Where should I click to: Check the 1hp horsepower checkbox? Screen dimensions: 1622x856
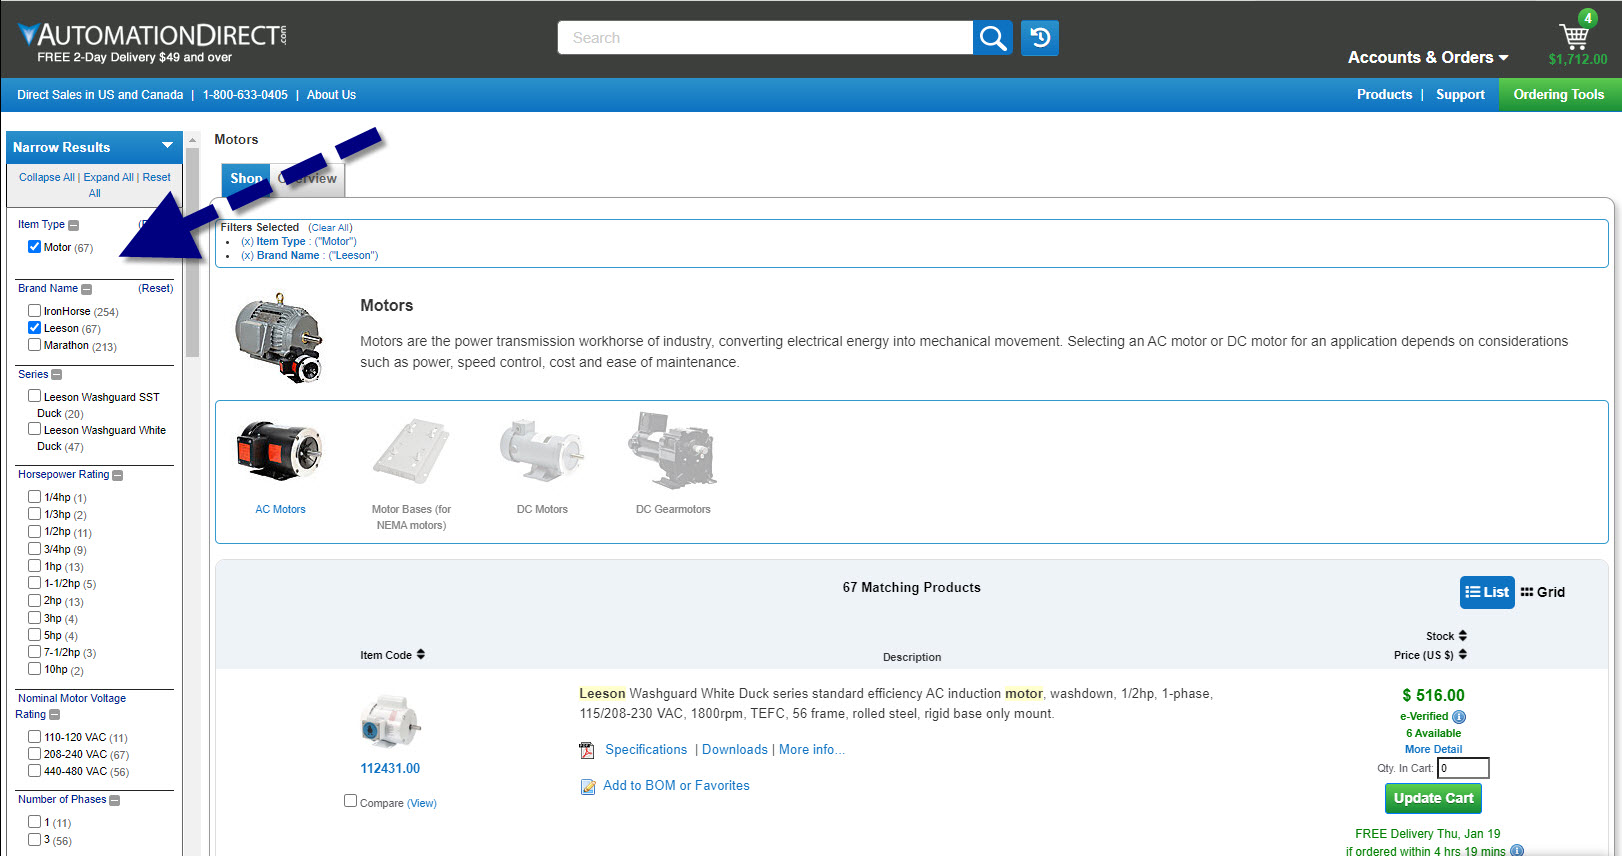35,566
